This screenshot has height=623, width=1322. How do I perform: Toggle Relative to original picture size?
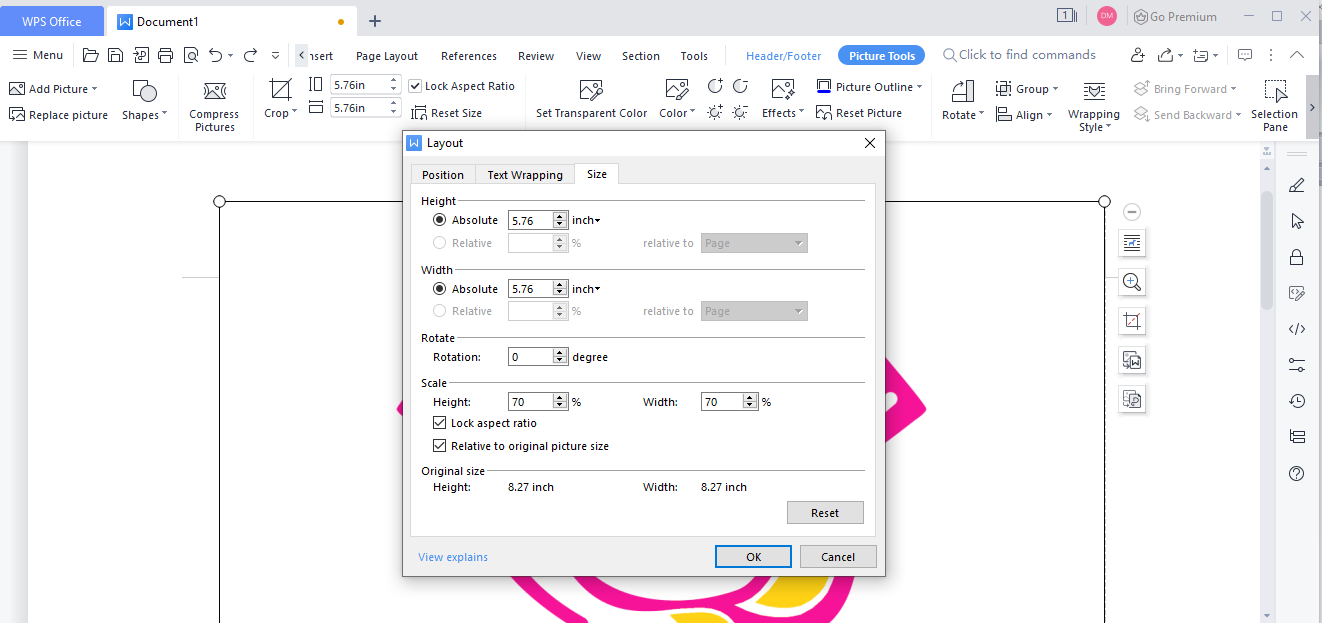(x=439, y=446)
